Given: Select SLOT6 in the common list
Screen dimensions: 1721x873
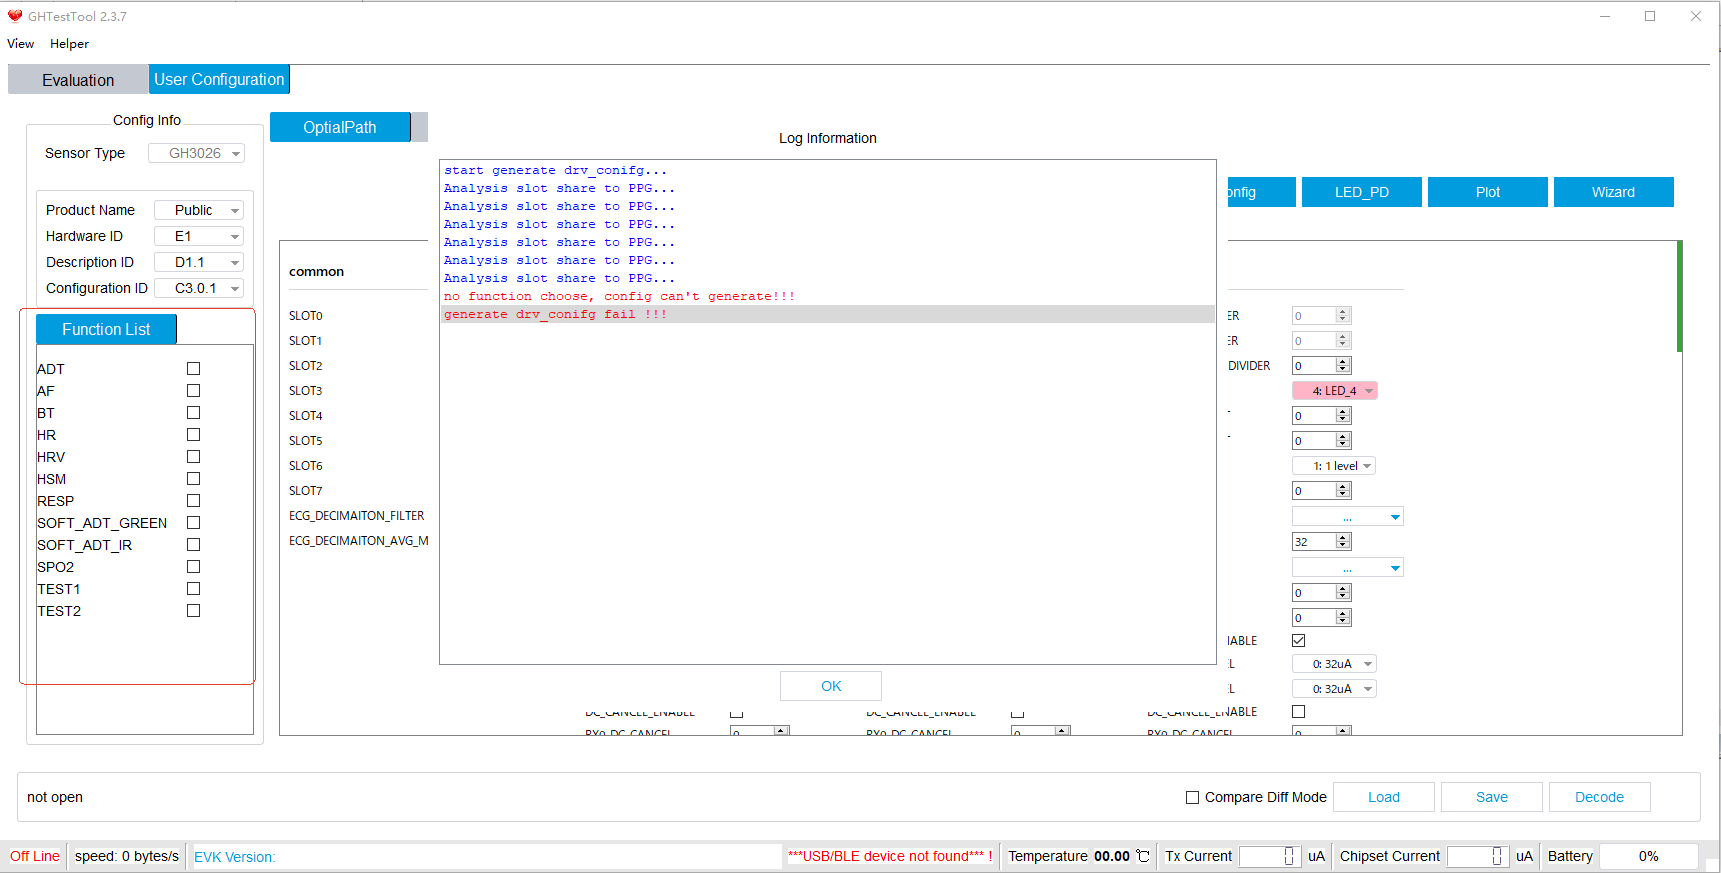Looking at the screenshot, I should coord(306,466).
